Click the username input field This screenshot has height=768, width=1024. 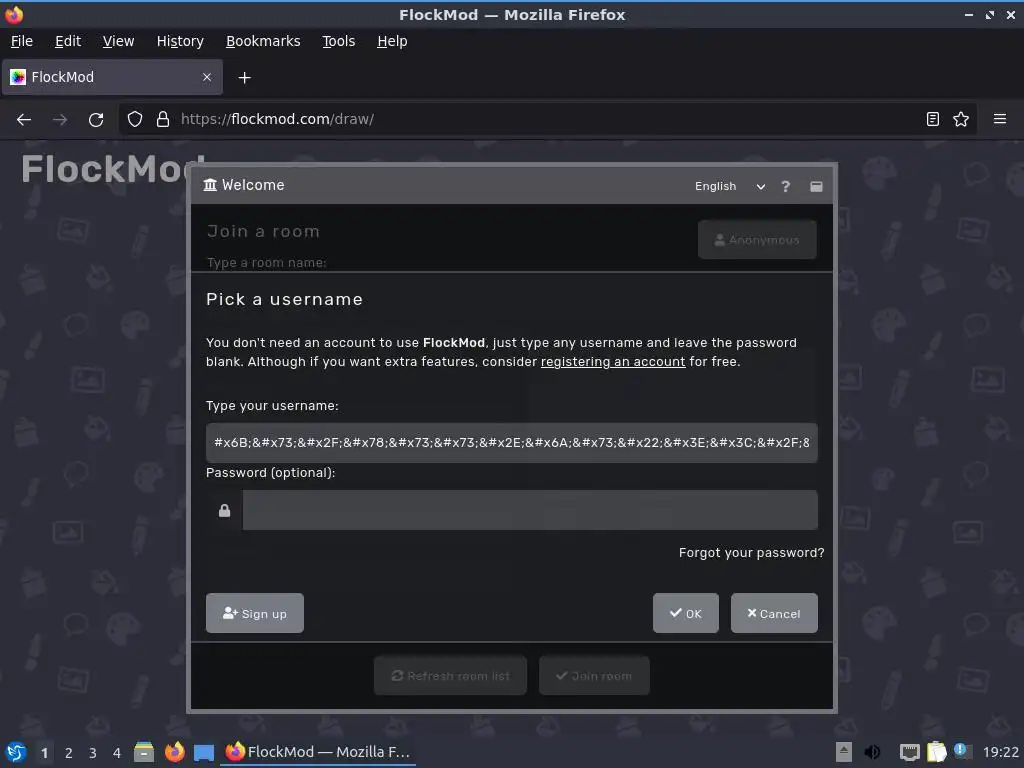point(511,443)
